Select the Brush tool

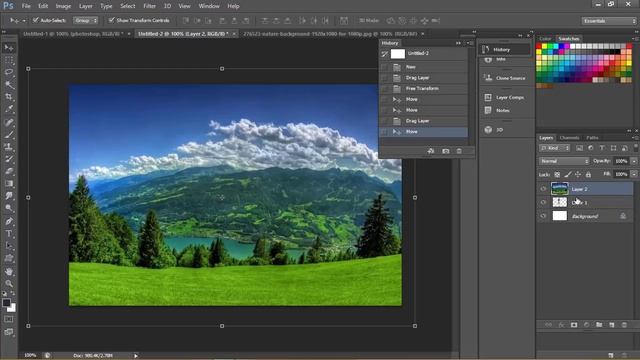[9, 135]
